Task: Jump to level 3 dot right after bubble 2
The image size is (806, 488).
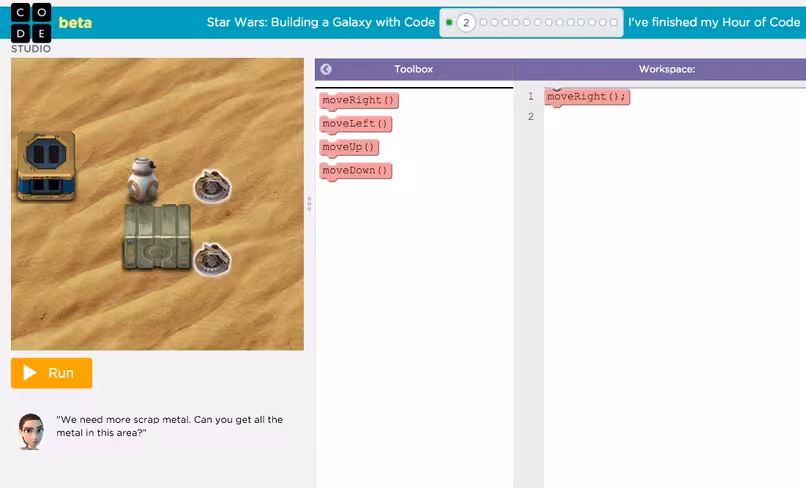Action: (x=483, y=23)
